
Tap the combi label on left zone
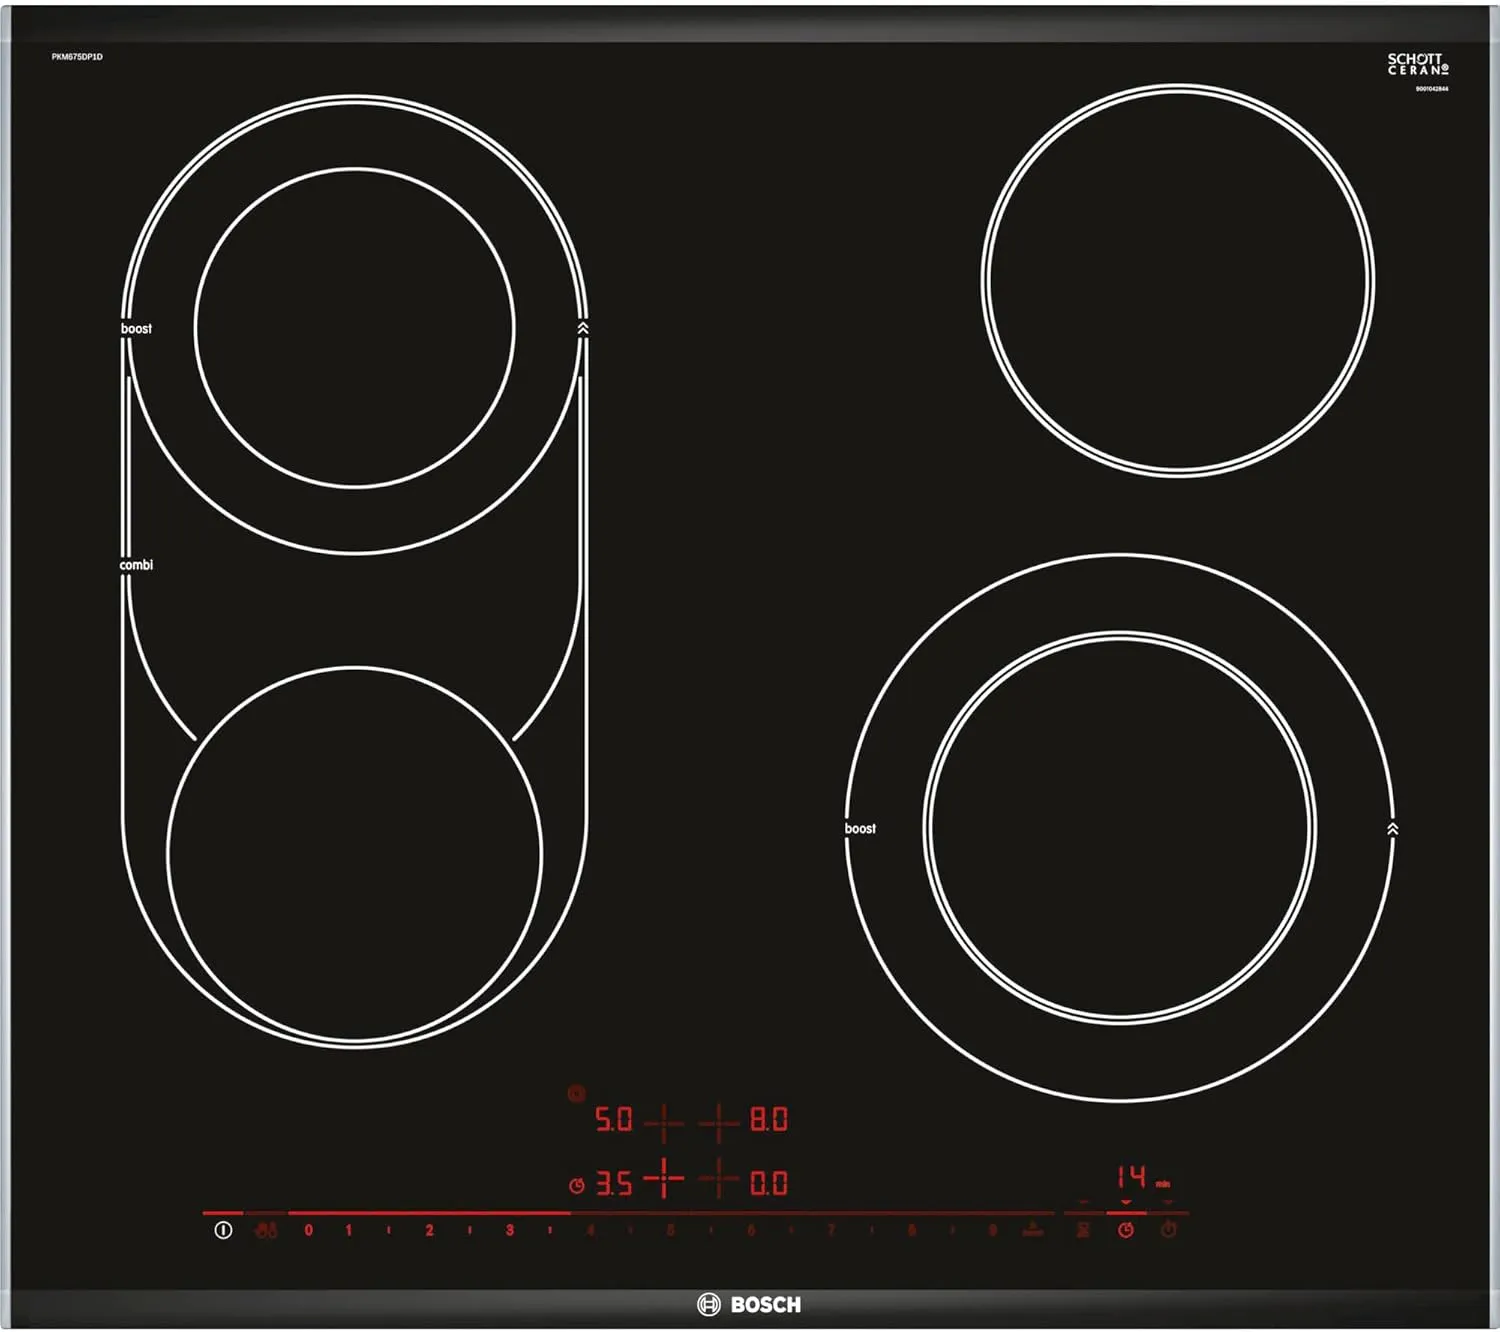(137, 565)
